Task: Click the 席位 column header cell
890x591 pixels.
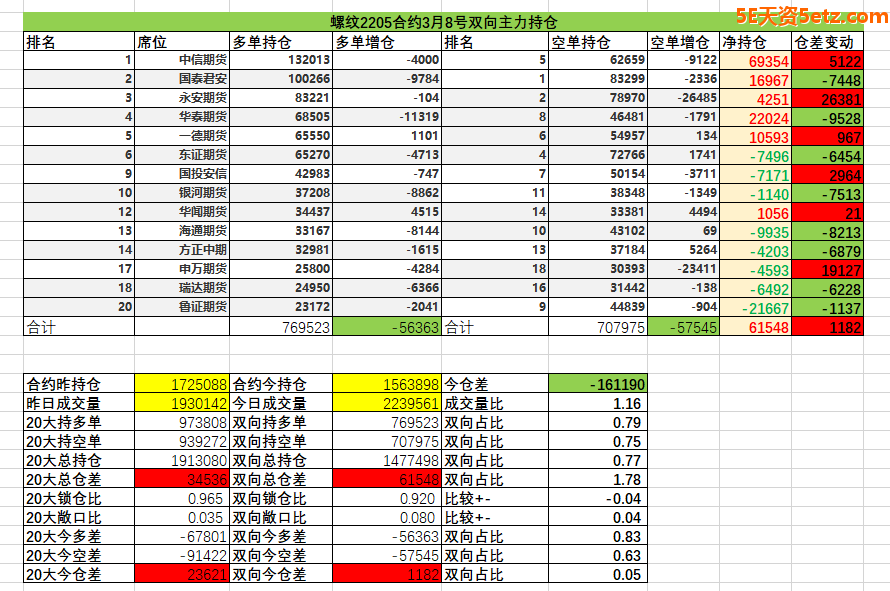Action: 181,42
